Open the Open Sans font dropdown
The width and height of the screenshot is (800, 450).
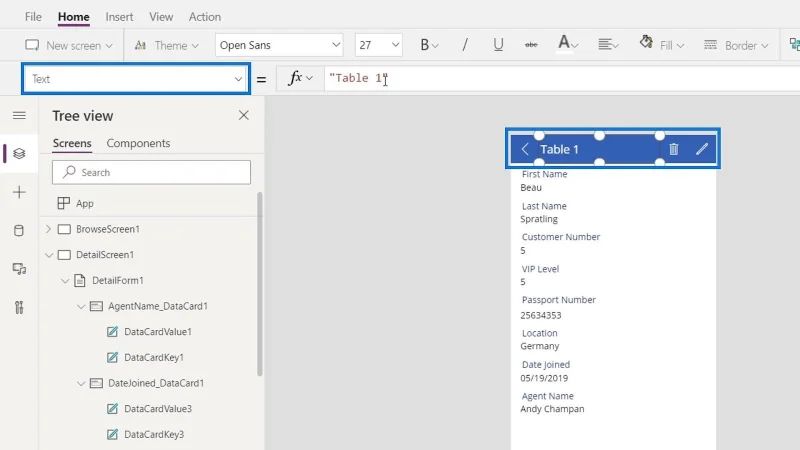(279, 45)
